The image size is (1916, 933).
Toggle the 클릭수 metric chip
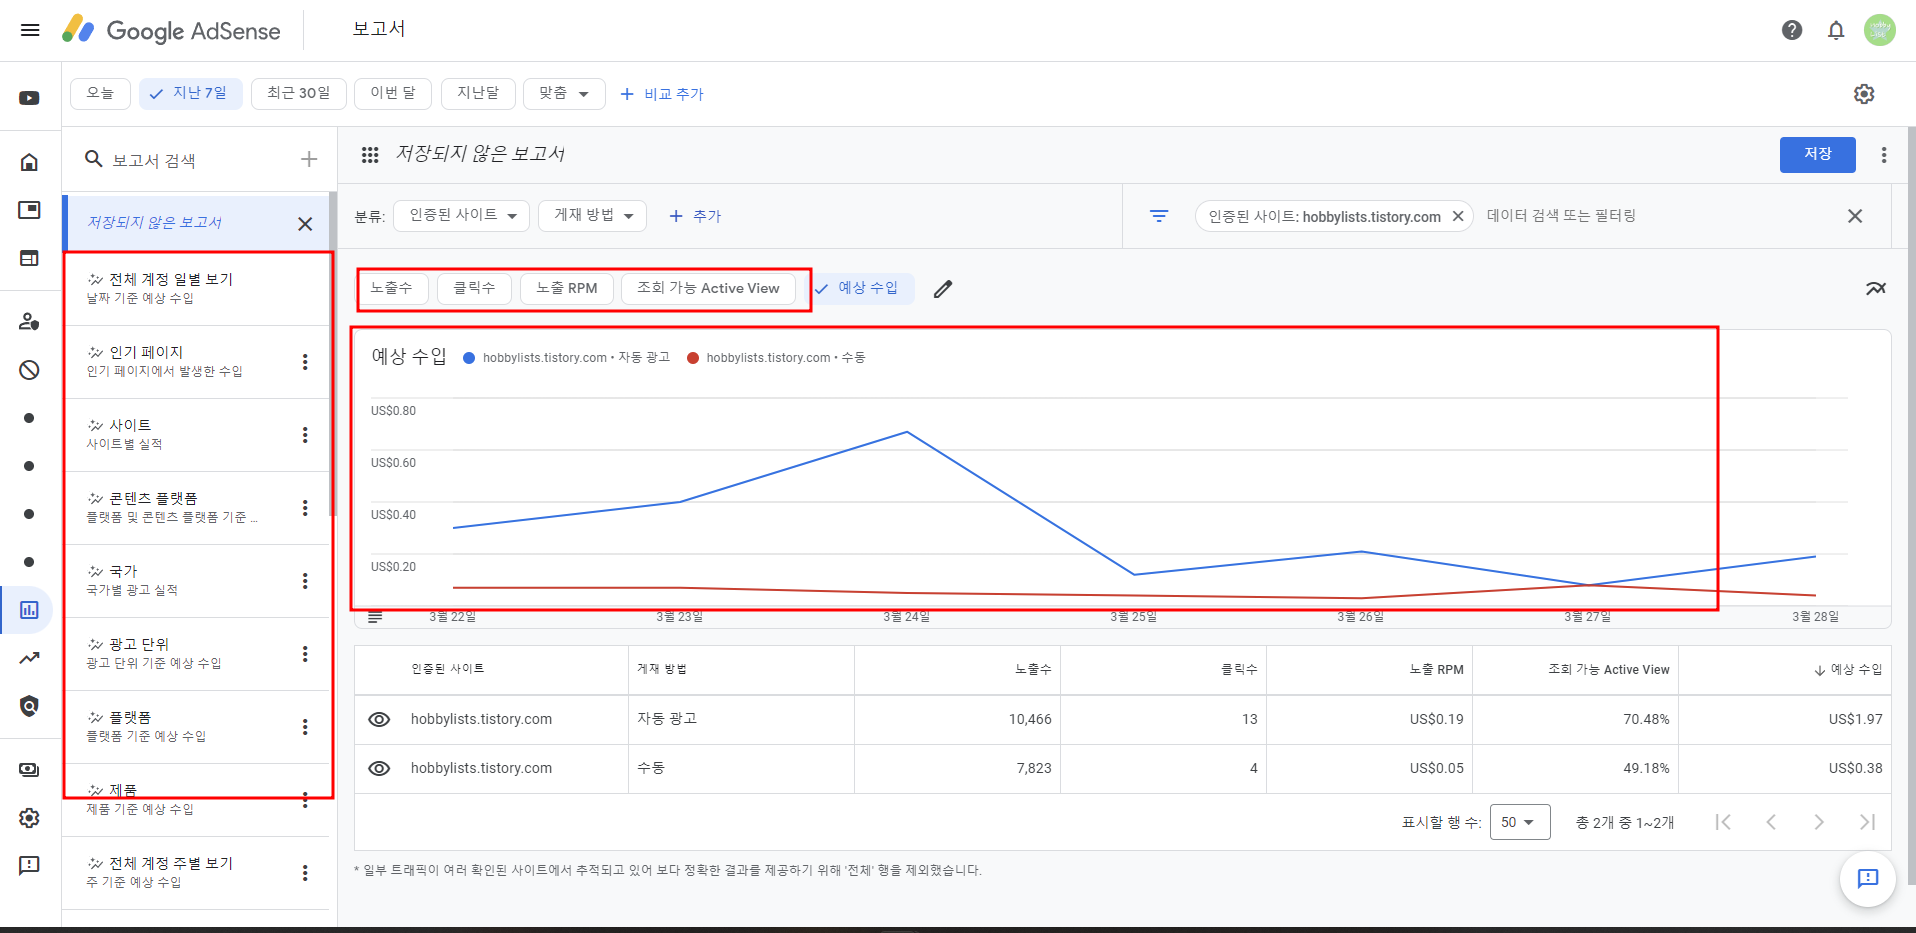pos(475,288)
